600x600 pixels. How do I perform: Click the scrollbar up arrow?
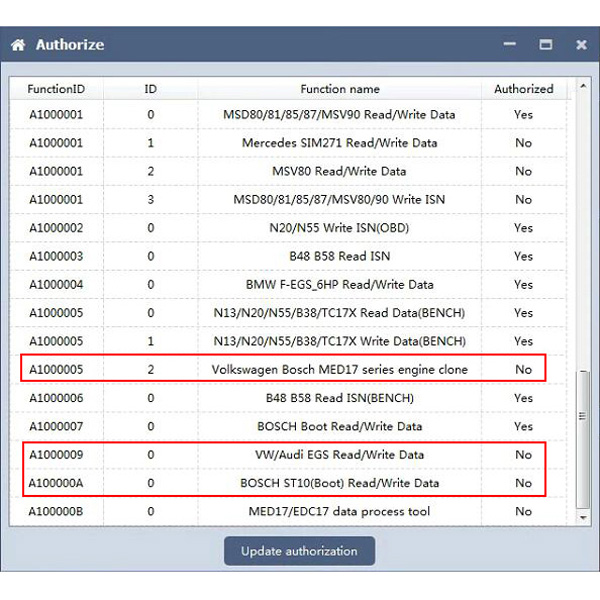click(583, 86)
